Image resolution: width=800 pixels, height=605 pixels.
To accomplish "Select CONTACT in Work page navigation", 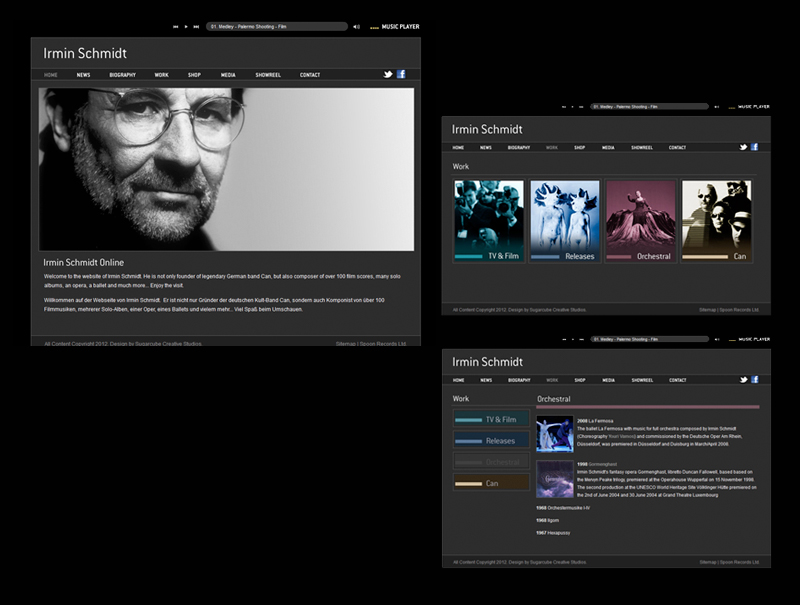I will (x=678, y=148).
